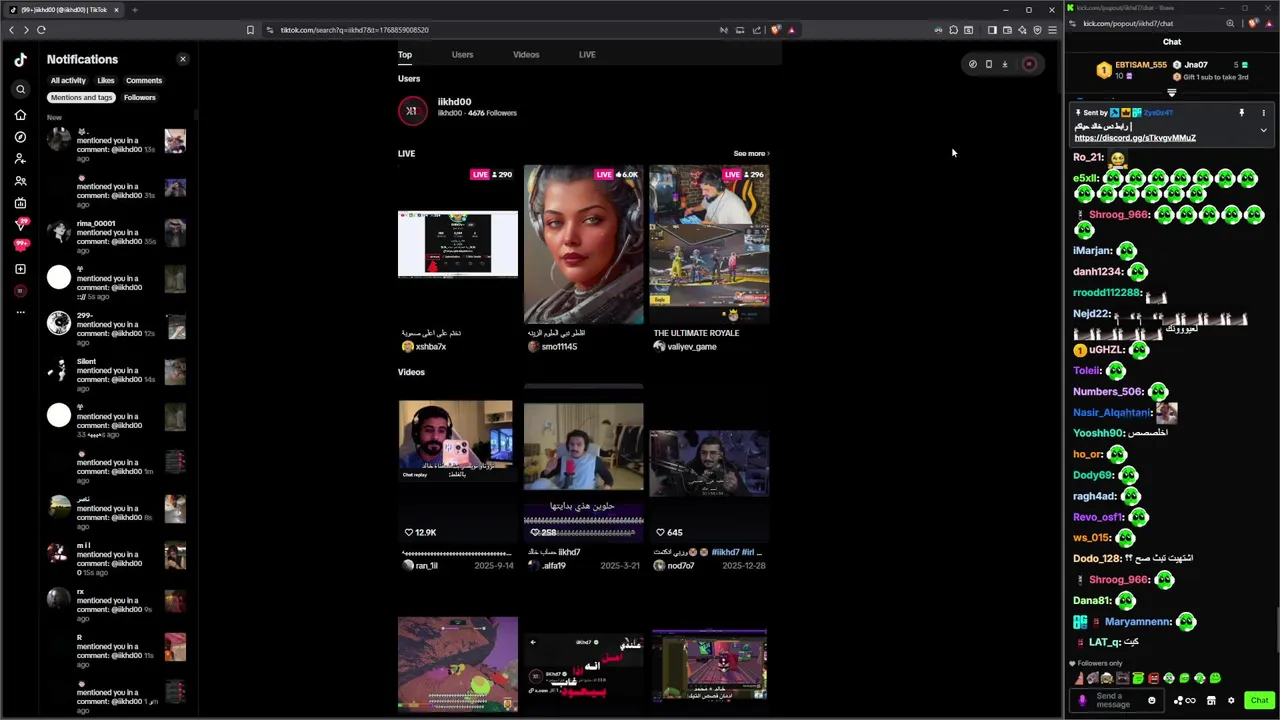Go back in TikTok browser window
1280x720 pixels.
(11, 30)
